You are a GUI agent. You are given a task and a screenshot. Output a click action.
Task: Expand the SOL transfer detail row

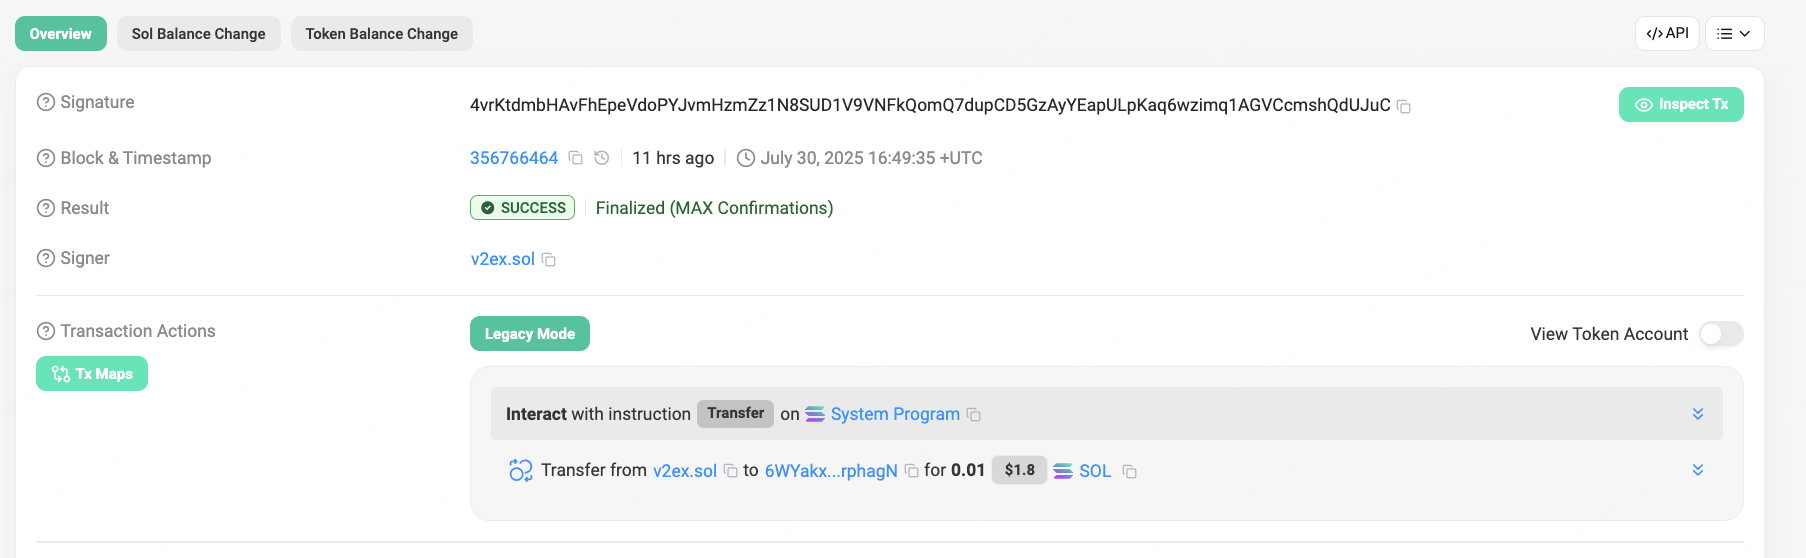[1697, 470]
